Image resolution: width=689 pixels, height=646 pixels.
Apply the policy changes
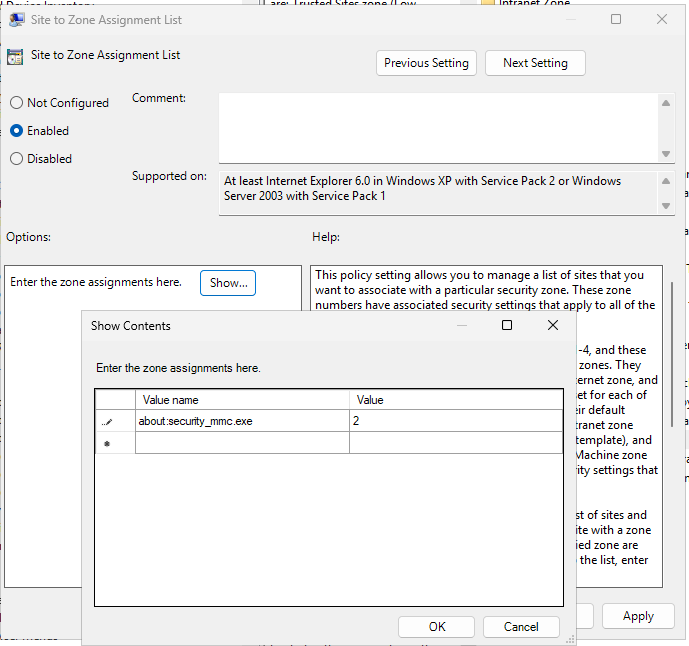pos(637,616)
